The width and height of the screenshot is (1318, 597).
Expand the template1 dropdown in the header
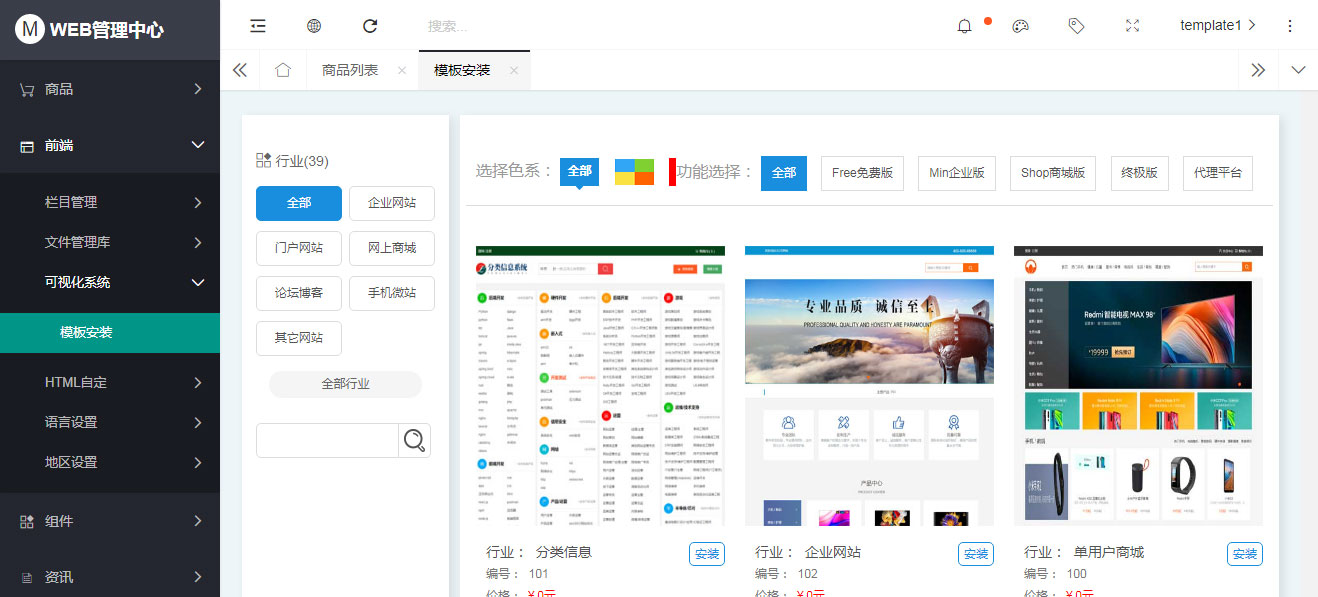1216,25
